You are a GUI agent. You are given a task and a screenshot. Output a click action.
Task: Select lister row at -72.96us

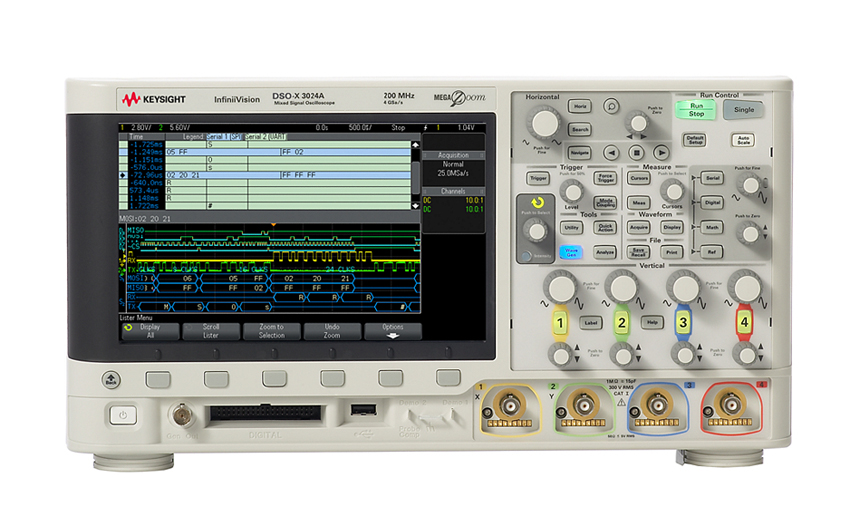265,175
